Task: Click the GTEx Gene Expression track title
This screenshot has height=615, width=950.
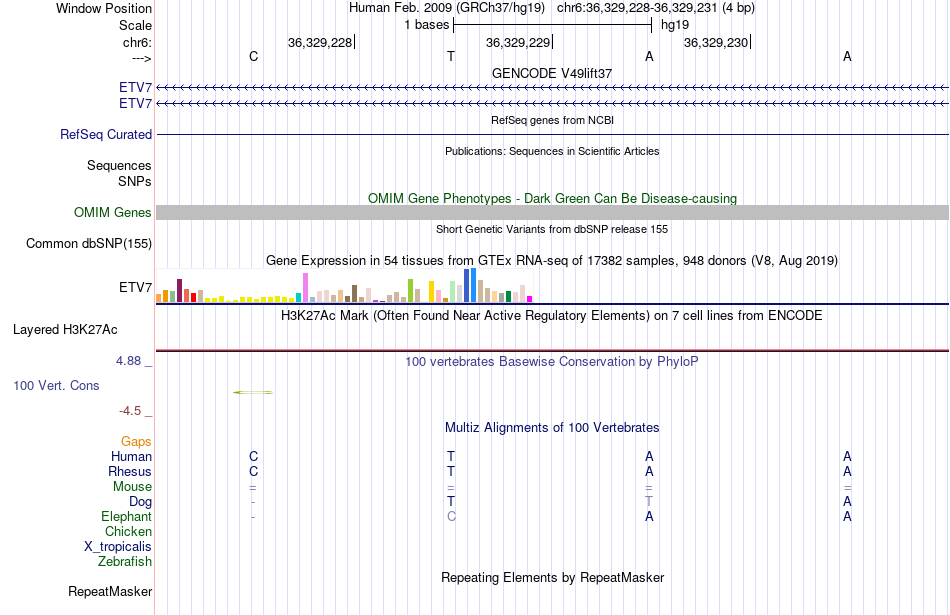Action: tap(552, 261)
